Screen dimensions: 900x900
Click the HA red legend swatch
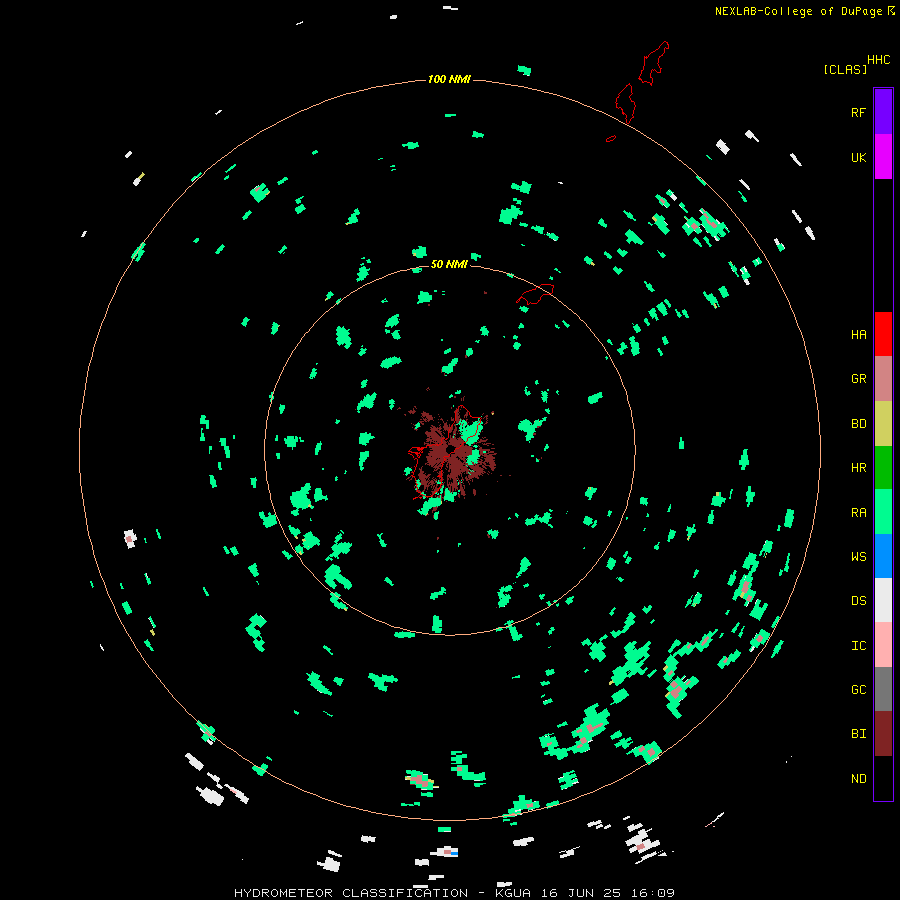tap(883, 334)
